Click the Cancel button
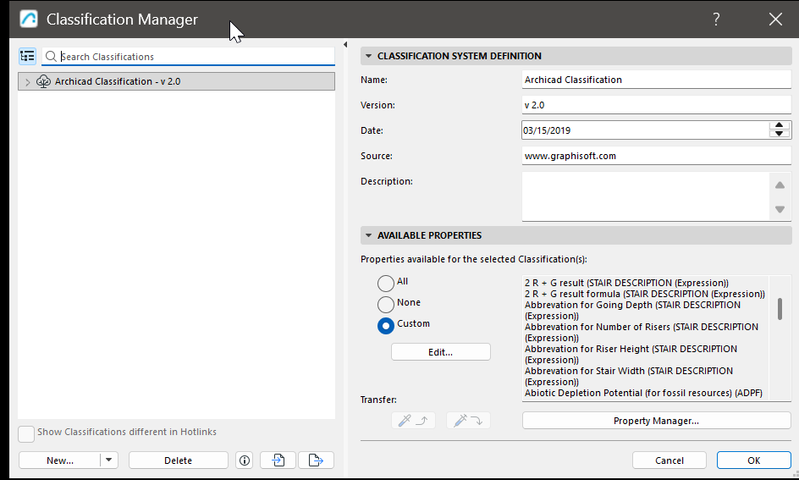 point(670,460)
